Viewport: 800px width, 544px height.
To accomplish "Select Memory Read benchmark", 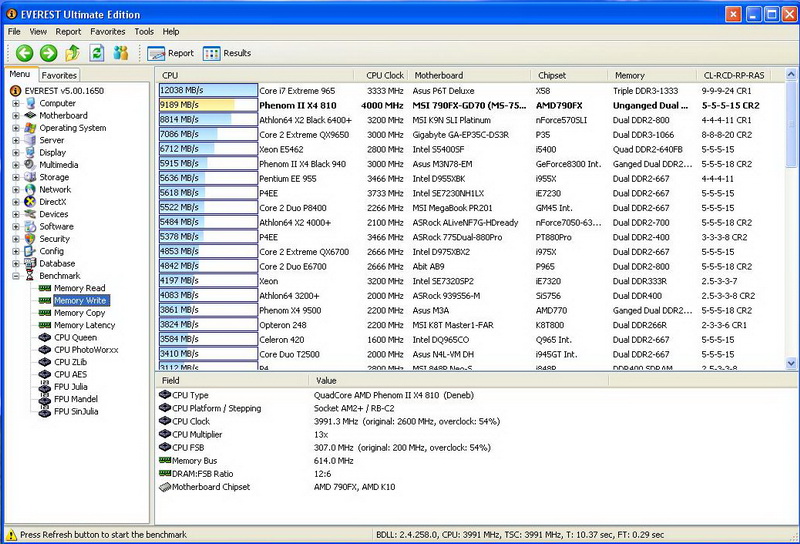I will pyautogui.click(x=80, y=288).
